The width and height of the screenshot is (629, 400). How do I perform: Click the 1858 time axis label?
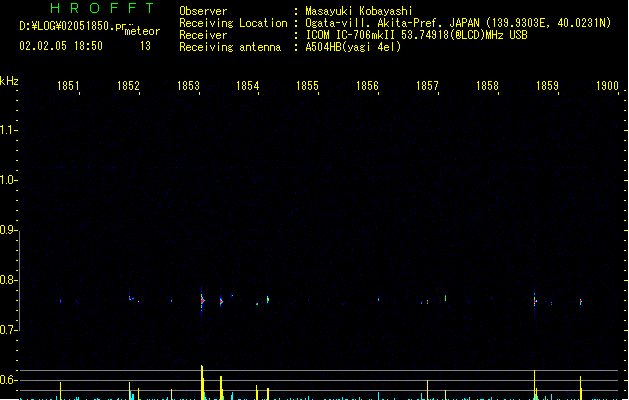pos(487,85)
